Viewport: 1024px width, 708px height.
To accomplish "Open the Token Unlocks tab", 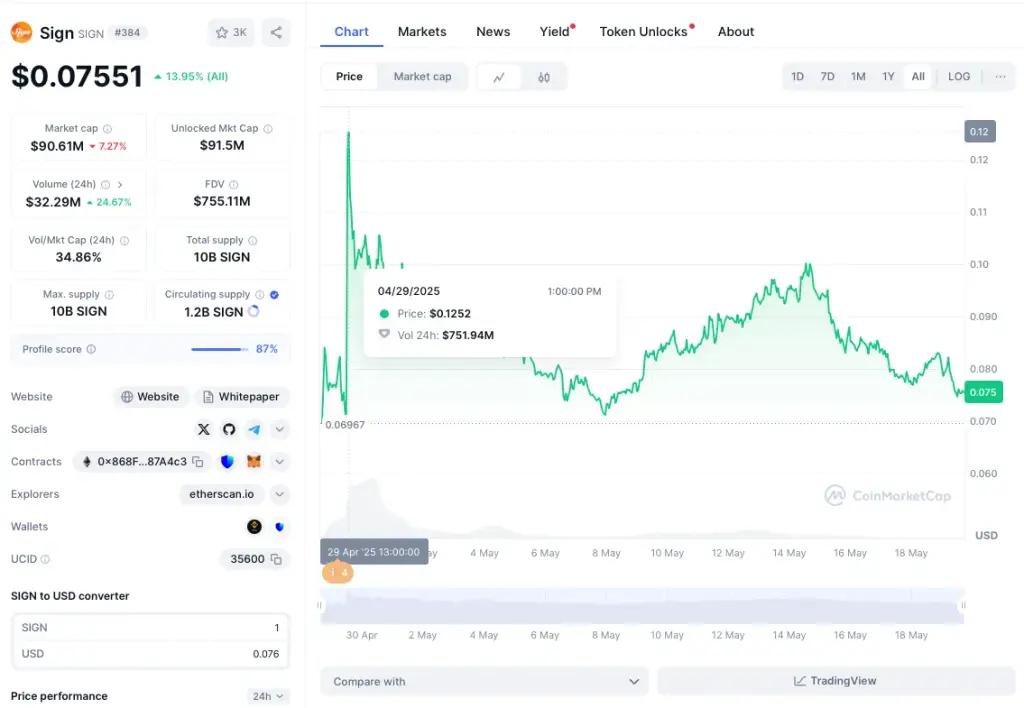I will click(643, 31).
